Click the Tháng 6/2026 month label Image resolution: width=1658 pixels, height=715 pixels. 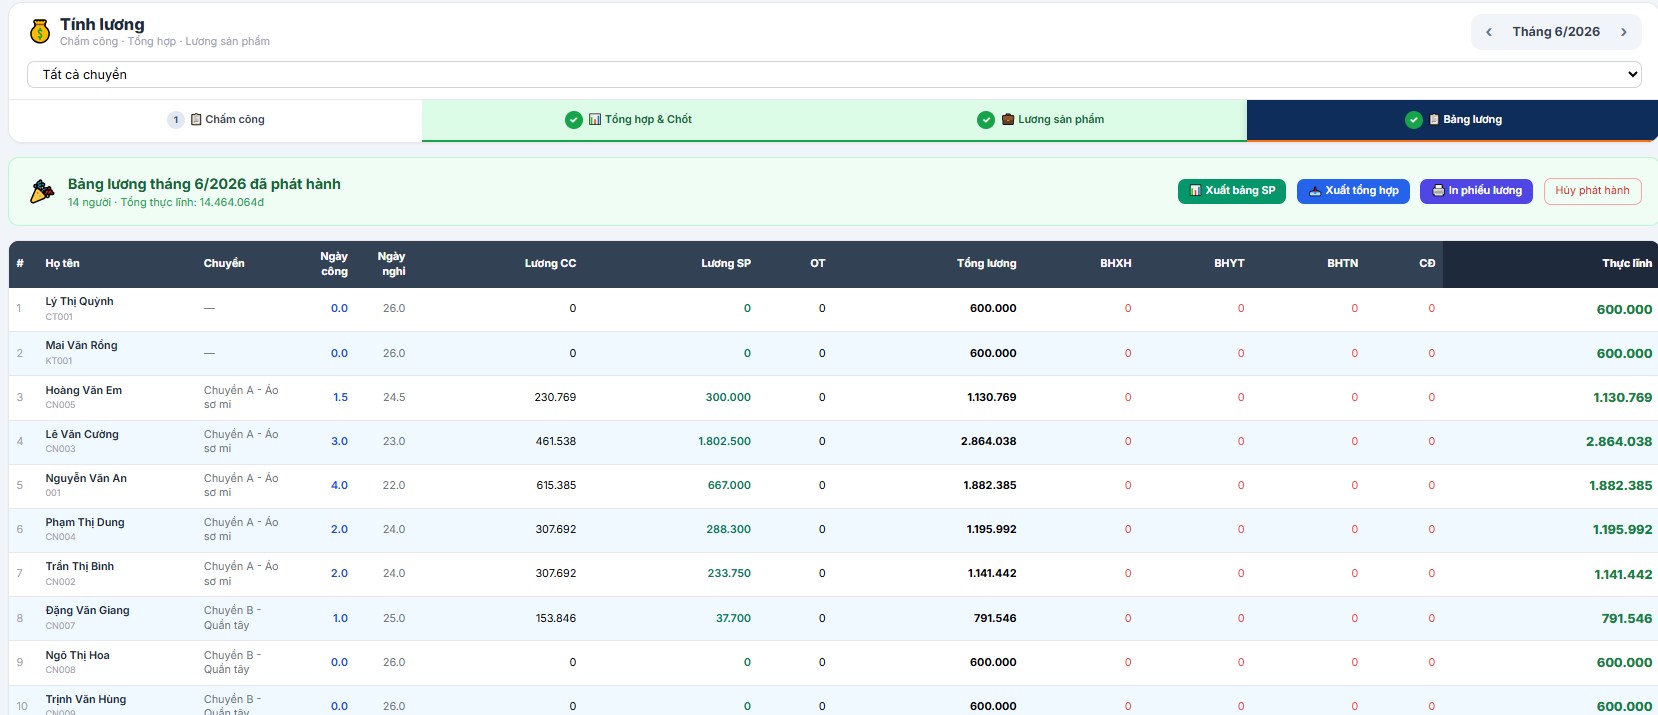click(1556, 32)
